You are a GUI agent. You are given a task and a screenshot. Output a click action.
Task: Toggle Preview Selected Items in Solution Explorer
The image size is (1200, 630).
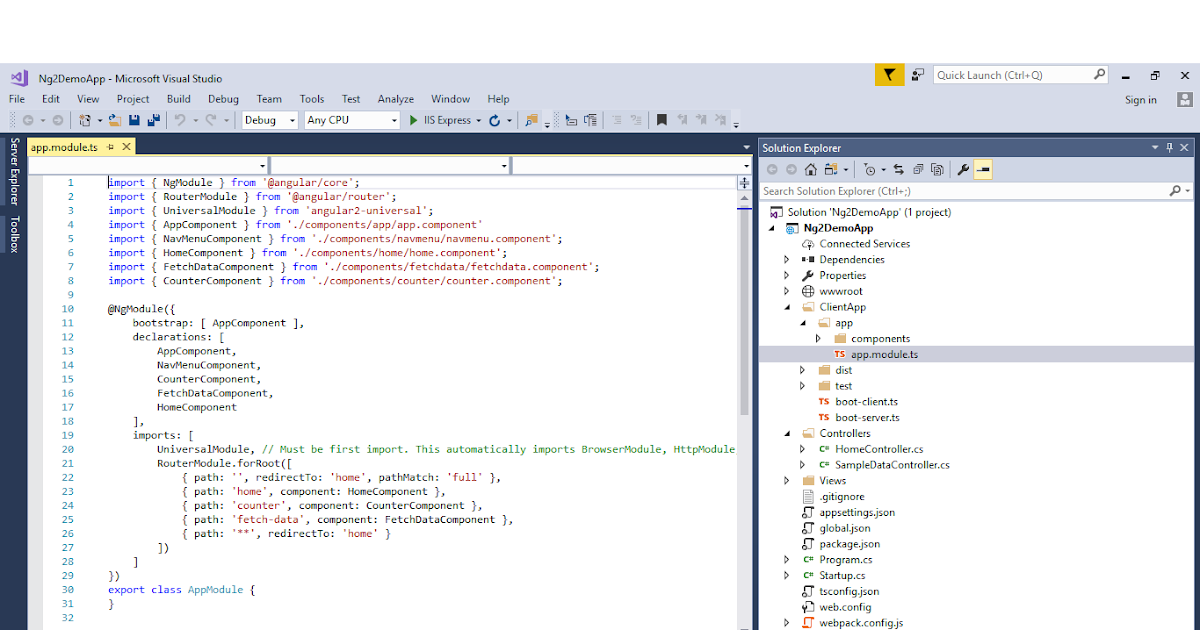984,171
